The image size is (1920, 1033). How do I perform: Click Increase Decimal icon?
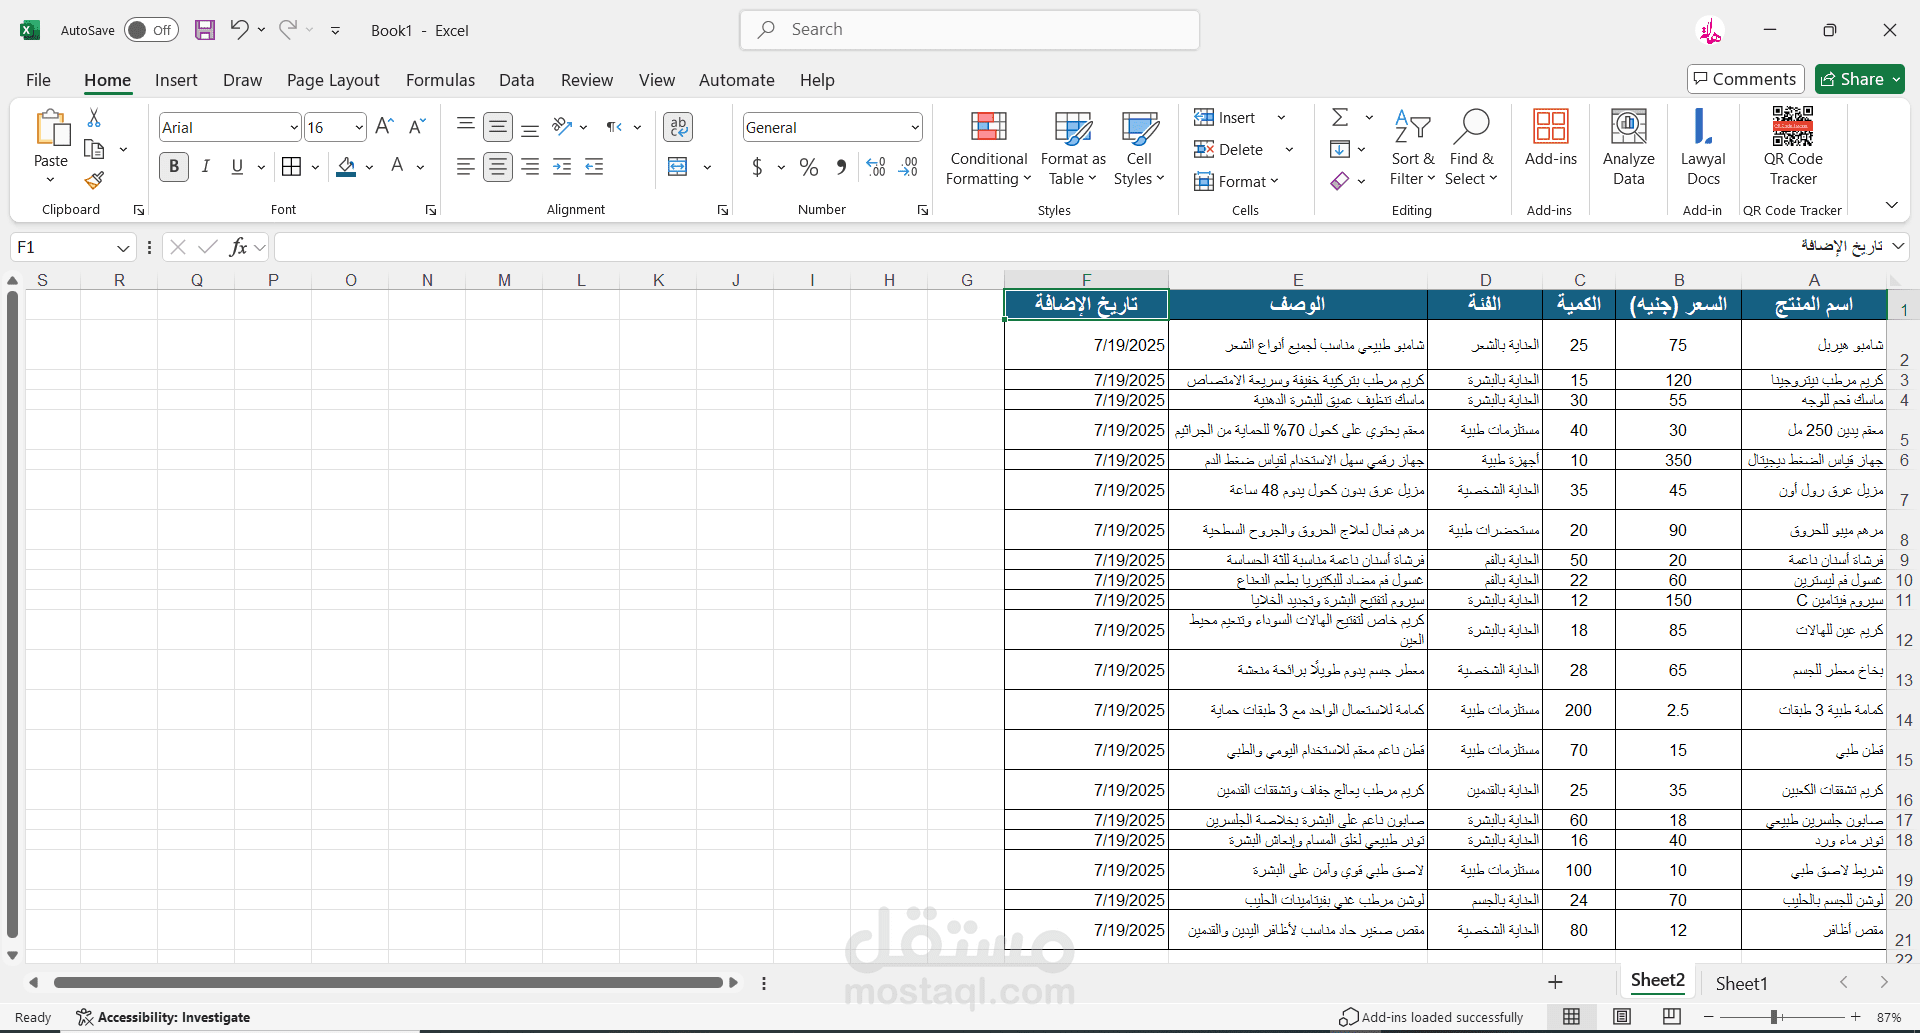click(876, 167)
